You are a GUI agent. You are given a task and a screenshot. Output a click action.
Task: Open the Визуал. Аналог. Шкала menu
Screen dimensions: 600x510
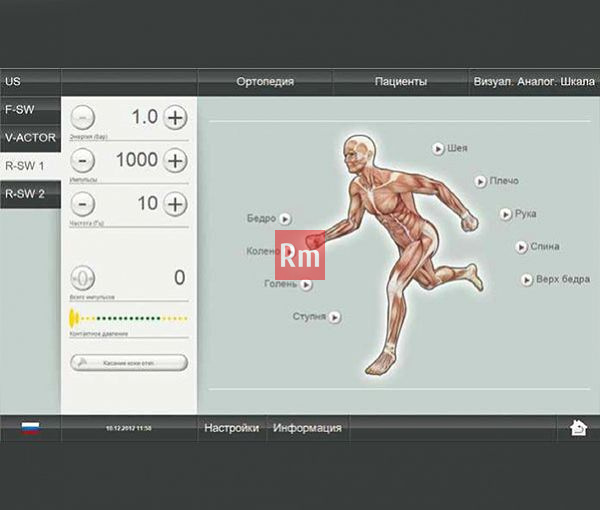click(x=534, y=82)
